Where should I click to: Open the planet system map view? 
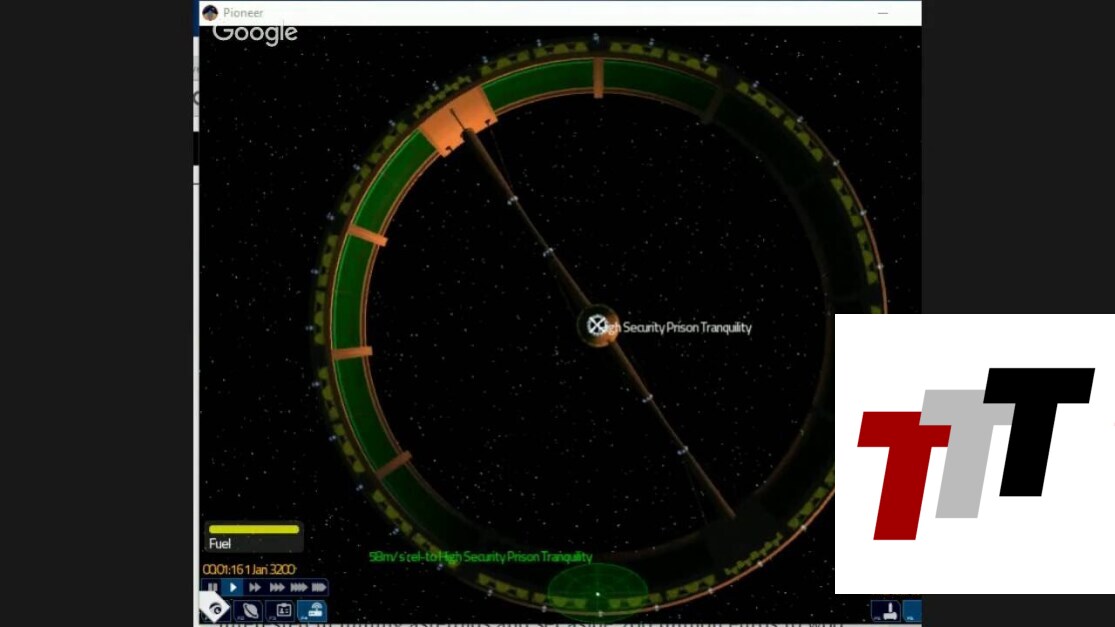(250, 610)
